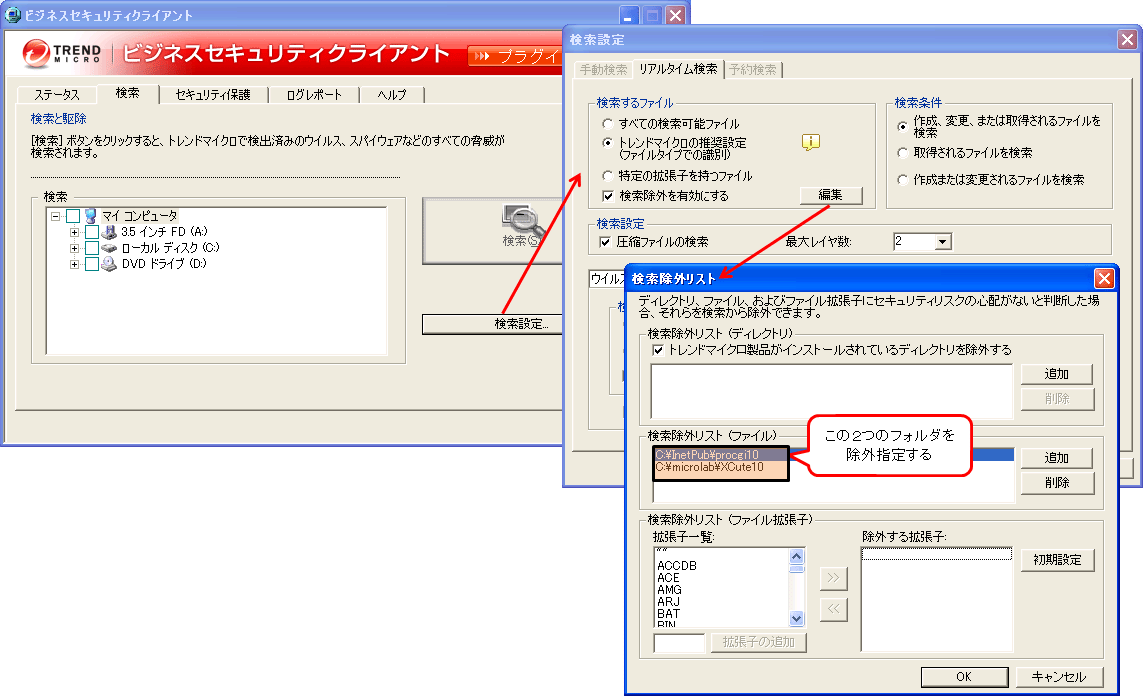Click キャンセル in 検索除外リスト dialog
The height and width of the screenshot is (696, 1143).
[x=1059, y=677]
